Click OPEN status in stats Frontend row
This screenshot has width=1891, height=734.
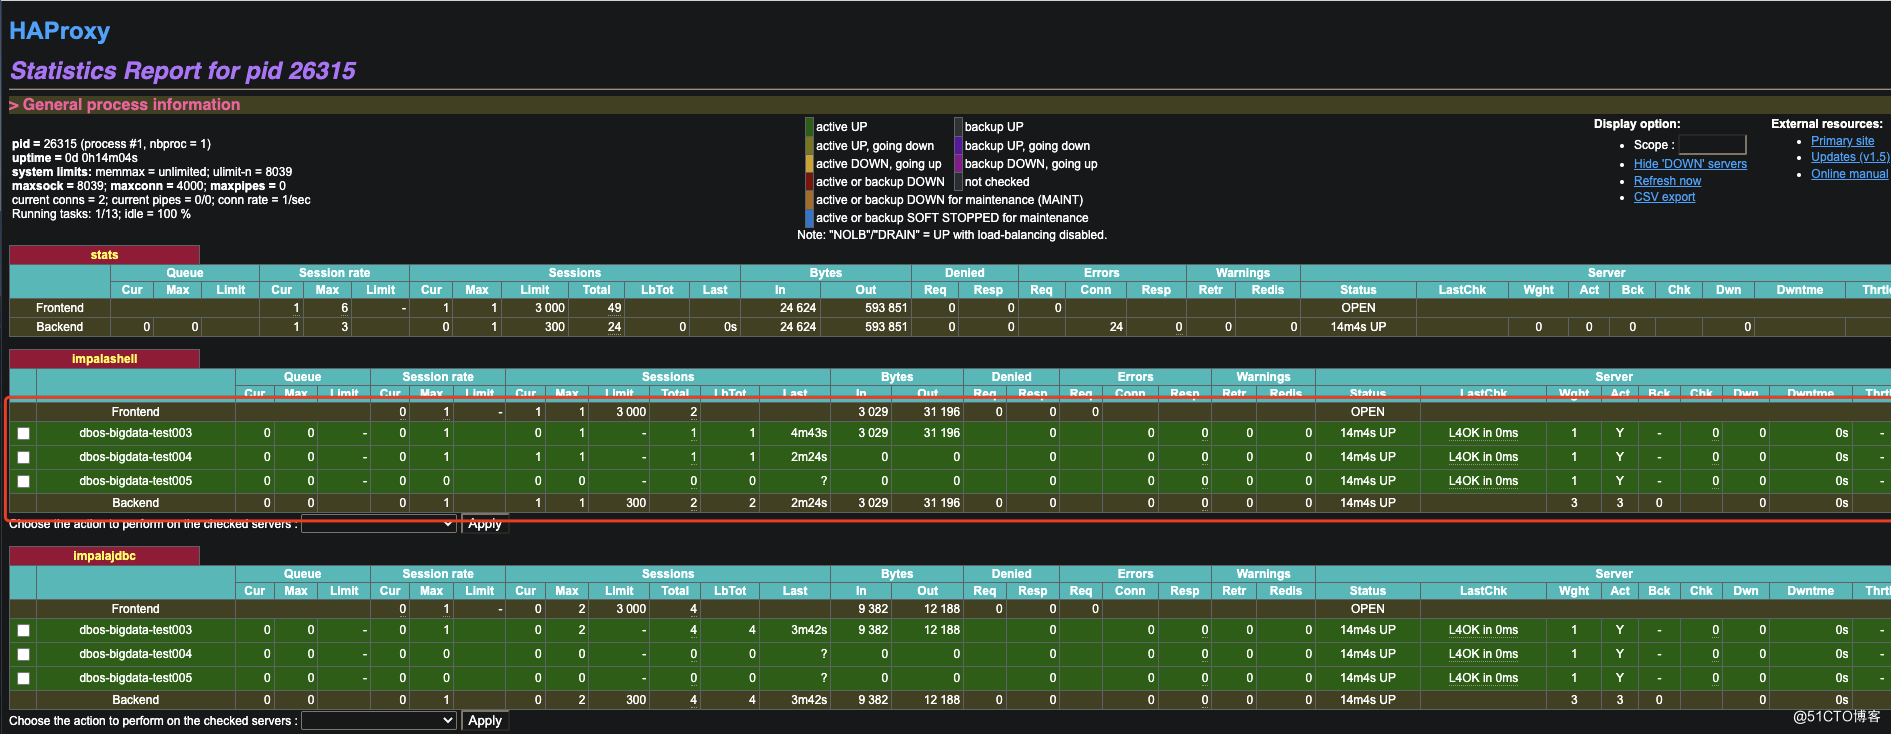1358,308
